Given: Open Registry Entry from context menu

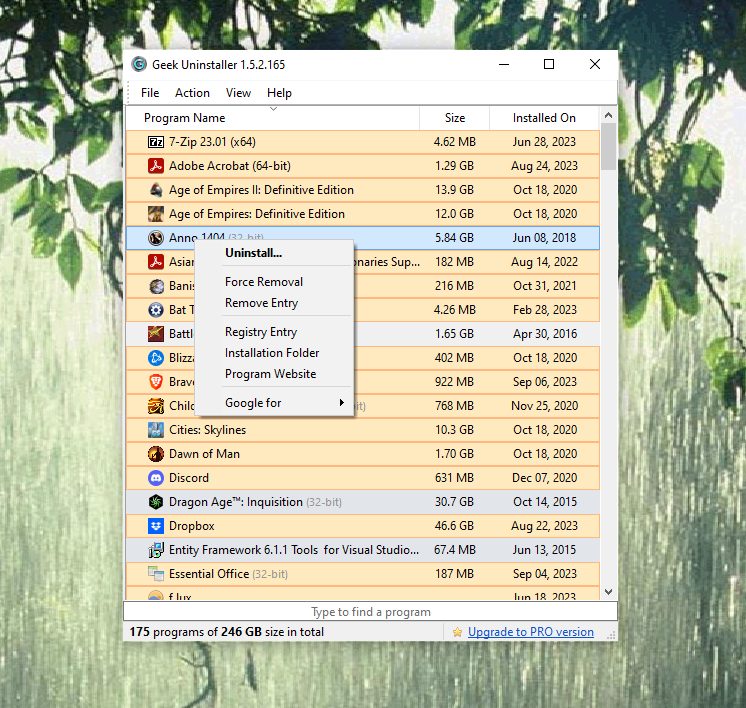Looking at the screenshot, I should [x=261, y=332].
